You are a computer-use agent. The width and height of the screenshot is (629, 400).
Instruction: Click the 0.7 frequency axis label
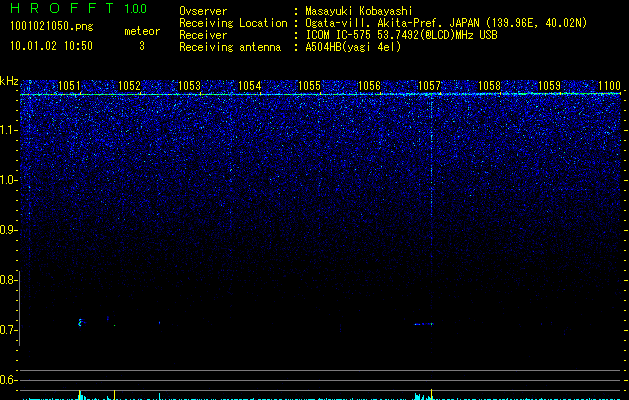pos(8,330)
